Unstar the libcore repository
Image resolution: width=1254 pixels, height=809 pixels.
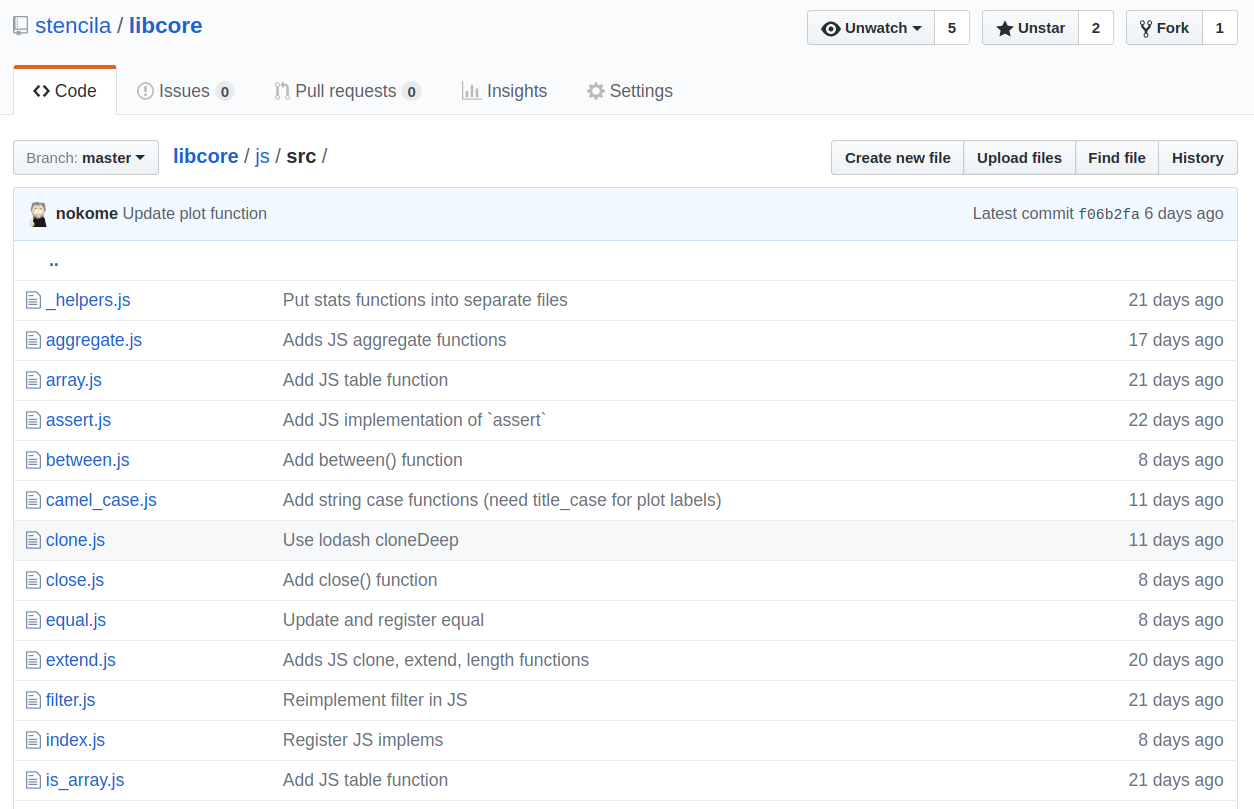click(x=1030, y=28)
